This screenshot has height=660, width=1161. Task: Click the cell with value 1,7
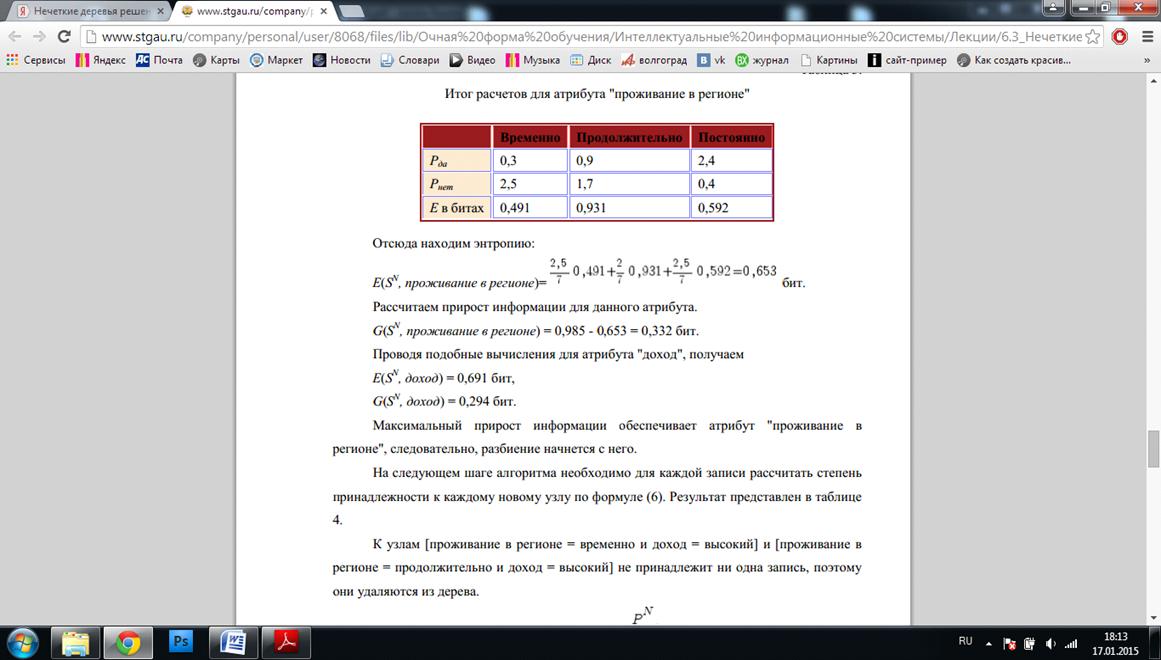tap(629, 184)
